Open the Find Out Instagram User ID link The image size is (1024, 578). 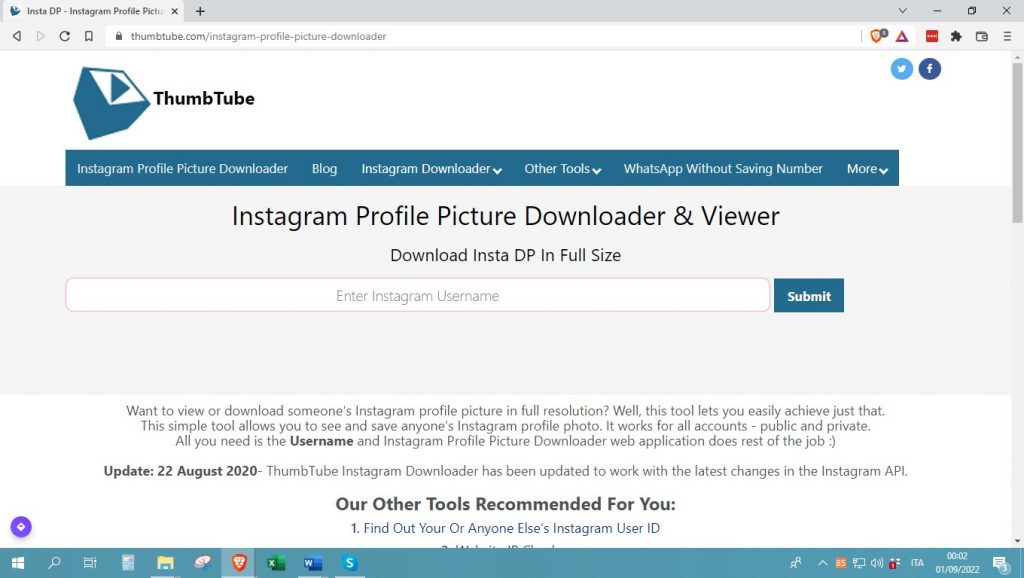(x=511, y=528)
